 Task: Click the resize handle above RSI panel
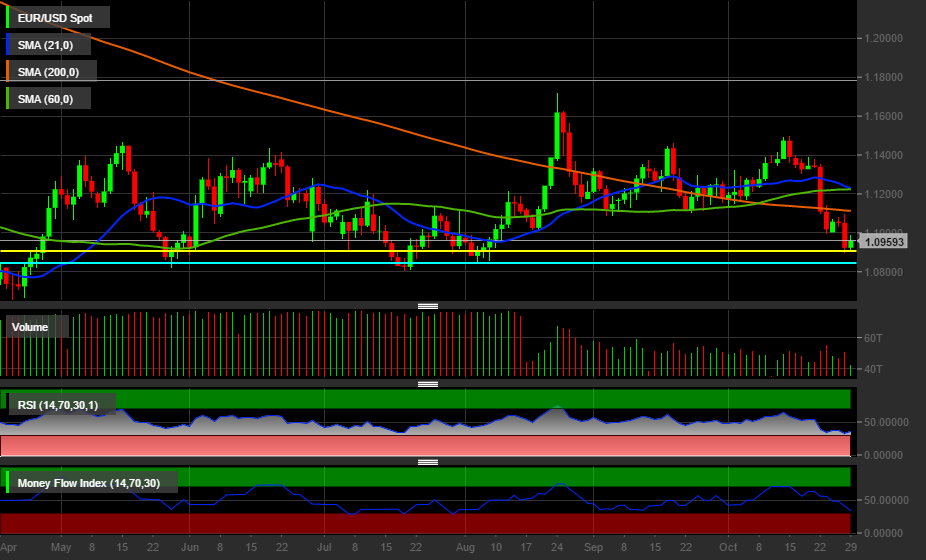(428, 384)
